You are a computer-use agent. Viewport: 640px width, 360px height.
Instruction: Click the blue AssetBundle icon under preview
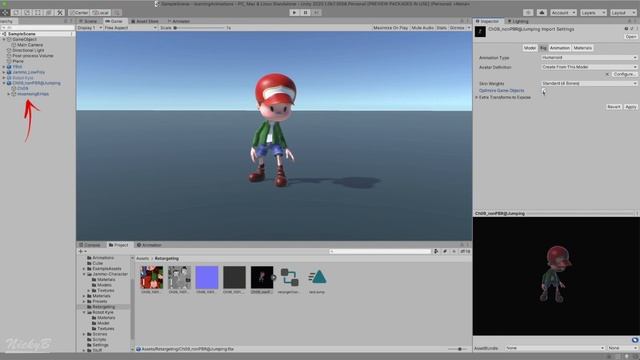coord(635,340)
